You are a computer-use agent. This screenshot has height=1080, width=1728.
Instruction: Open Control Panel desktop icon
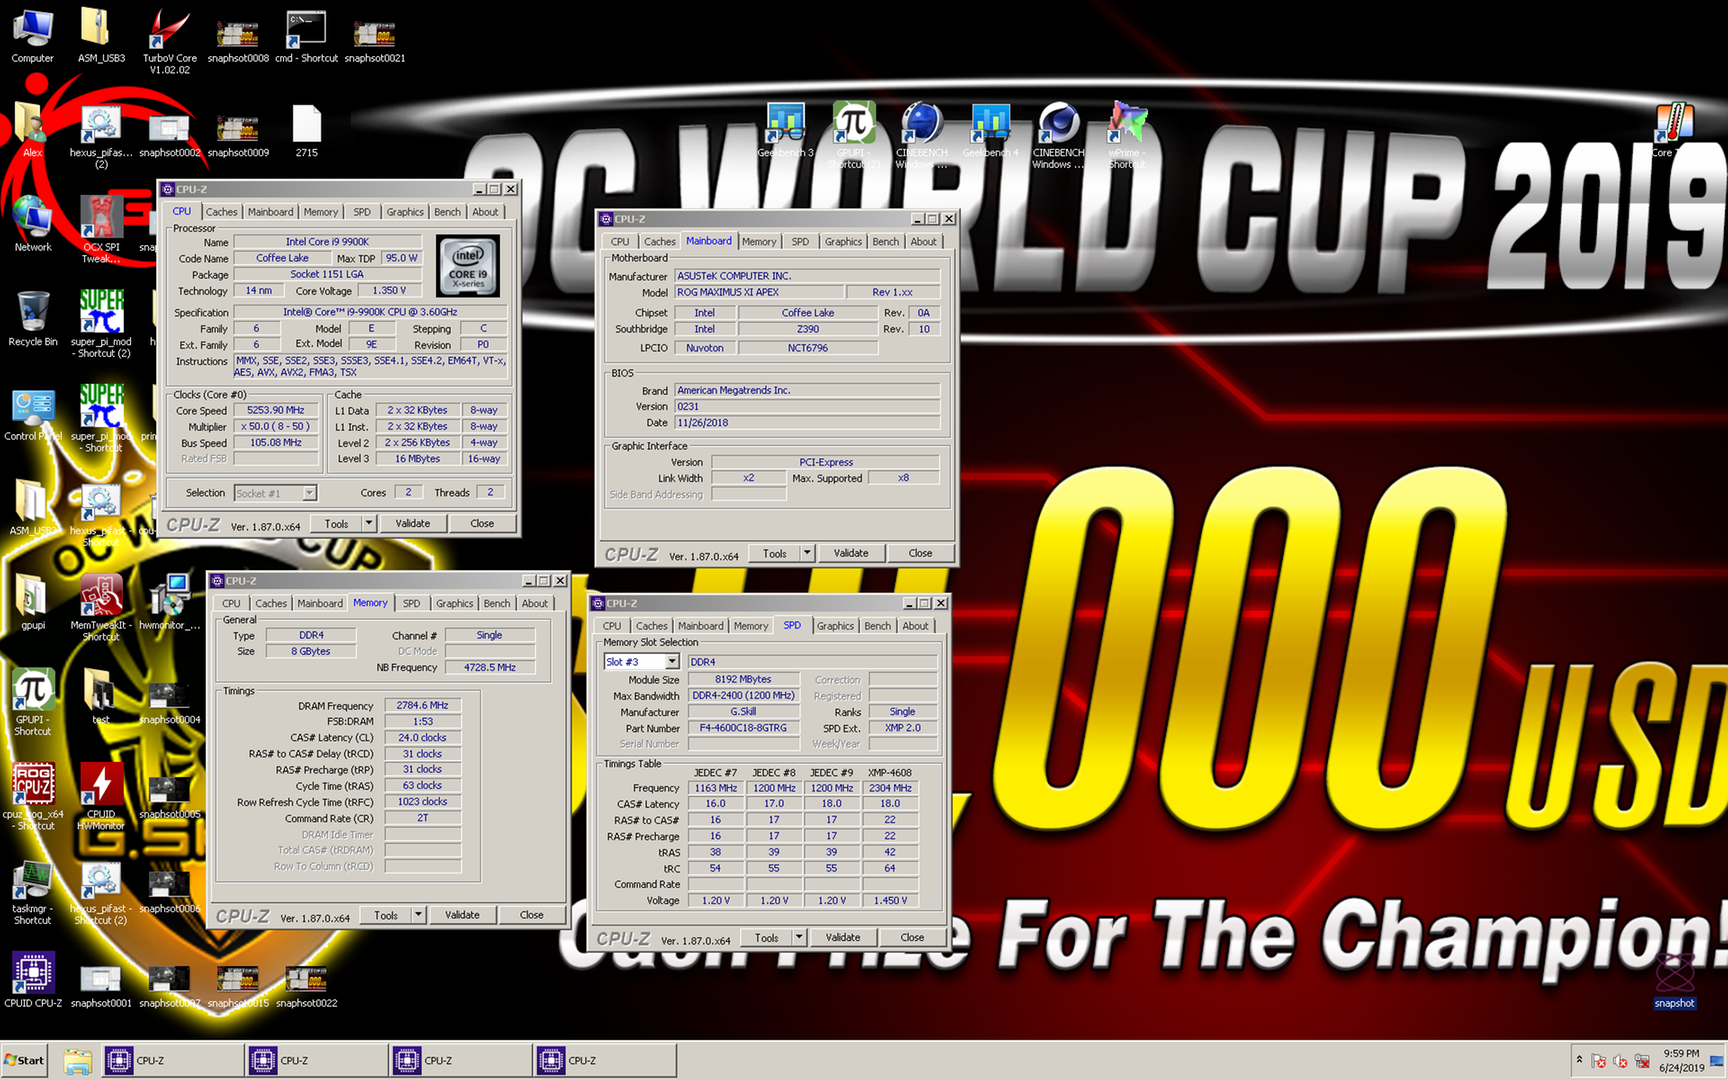32,414
